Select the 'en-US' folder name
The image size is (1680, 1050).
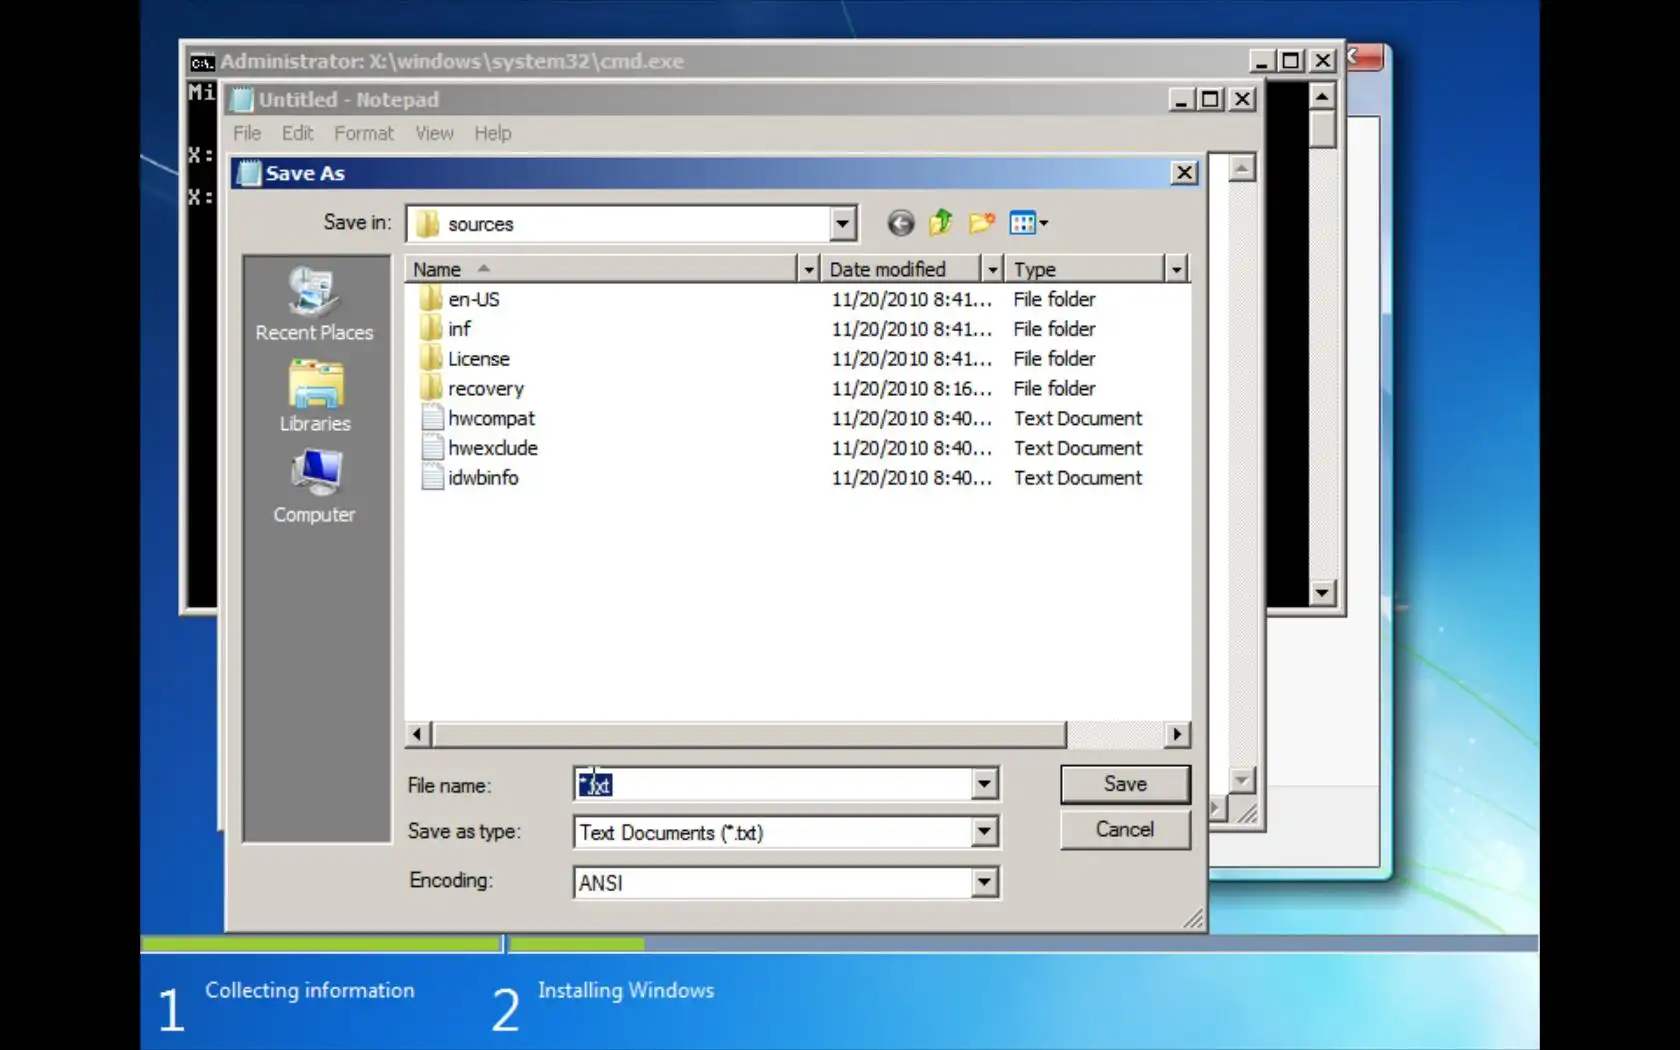tap(474, 299)
